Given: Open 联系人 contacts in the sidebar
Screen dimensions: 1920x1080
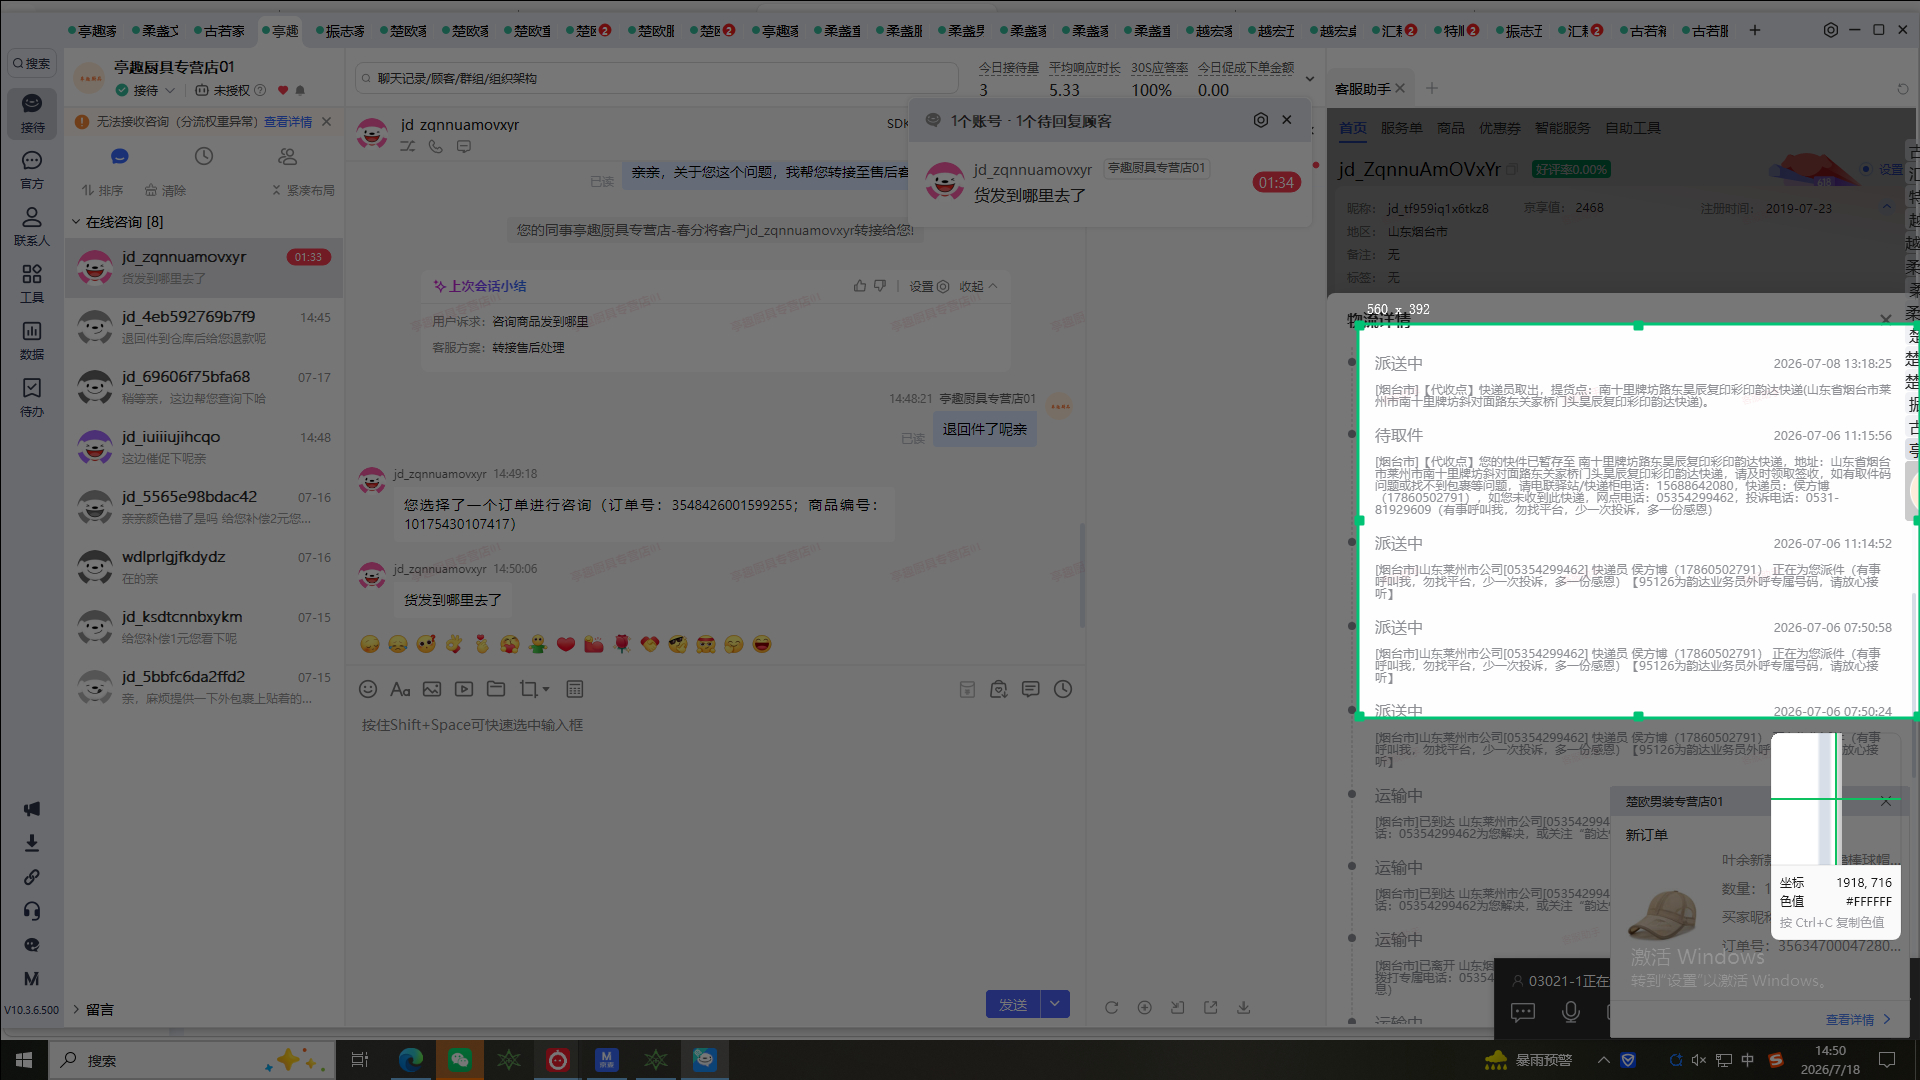Looking at the screenshot, I should (32, 226).
